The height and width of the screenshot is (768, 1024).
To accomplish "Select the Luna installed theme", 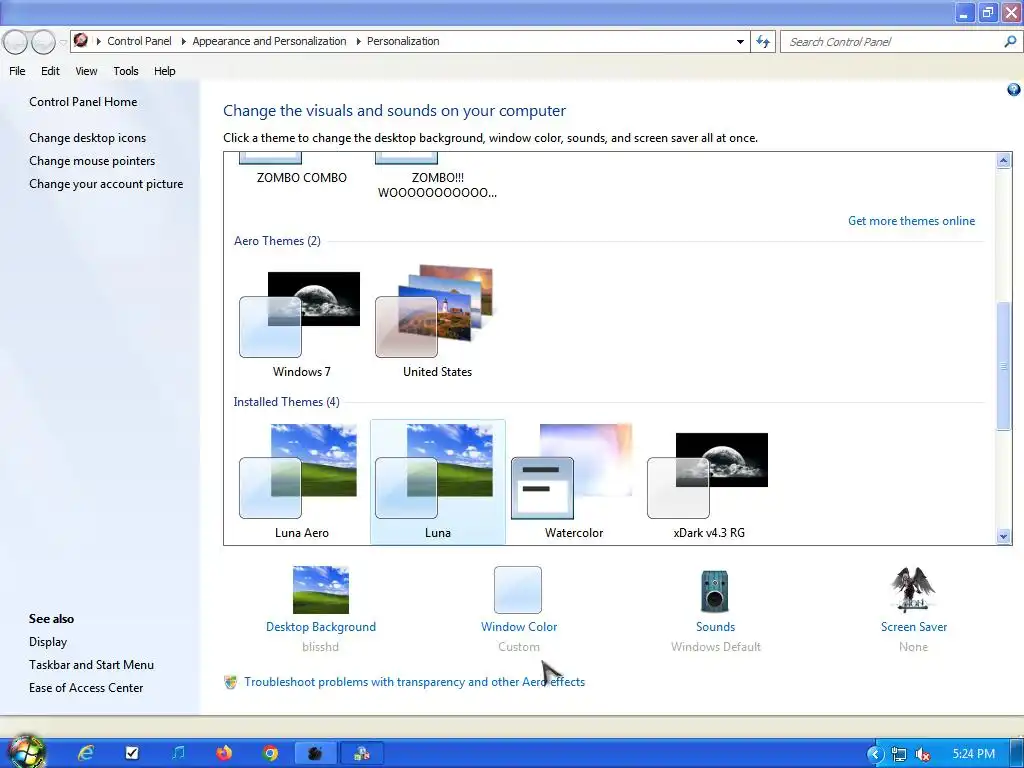I will coord(438,482).
